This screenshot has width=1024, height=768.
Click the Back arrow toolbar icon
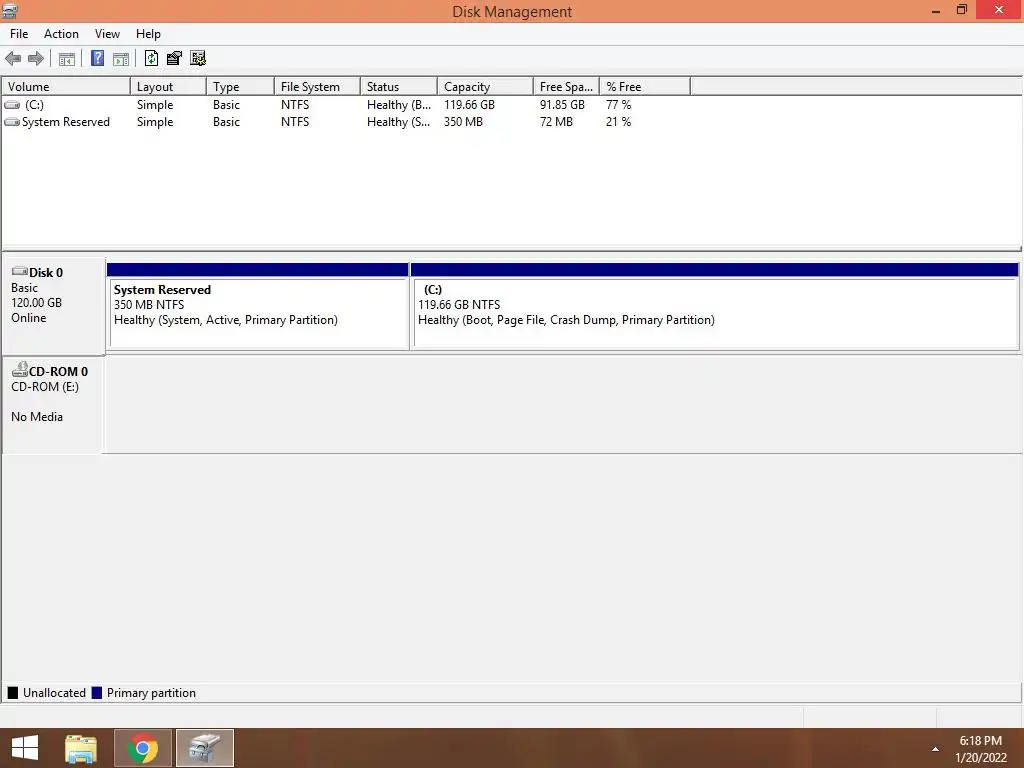pyautogui.click(x=12, y=59)
